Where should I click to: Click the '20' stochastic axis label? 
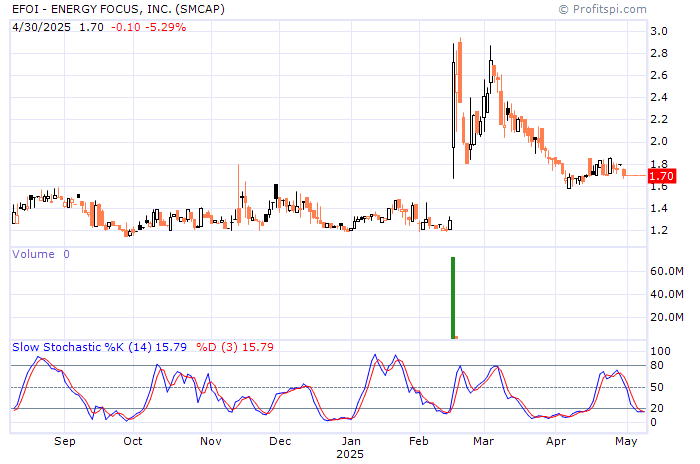tap(657, 408)
